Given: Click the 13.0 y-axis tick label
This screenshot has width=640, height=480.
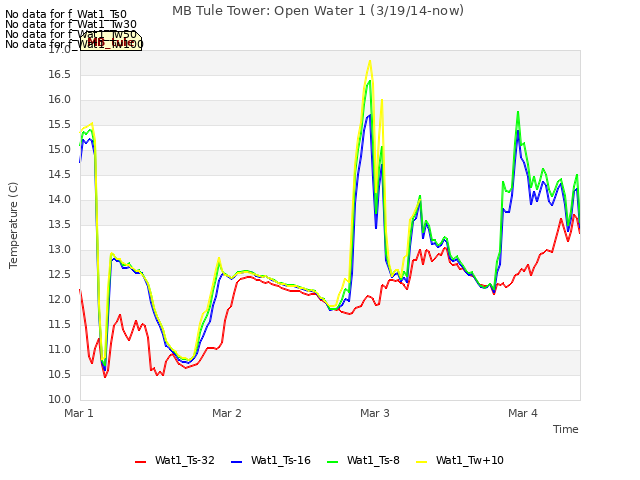Looking at the screenshot, I should tap(60, 250).
